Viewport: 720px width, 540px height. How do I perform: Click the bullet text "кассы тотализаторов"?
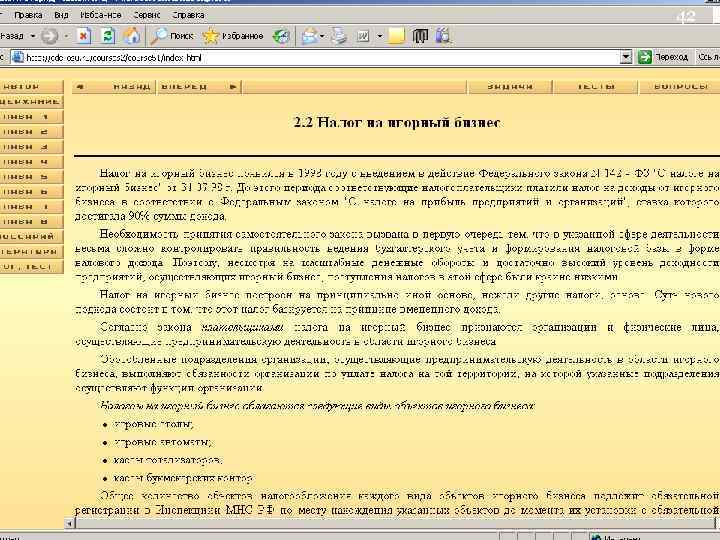[168, 460]
